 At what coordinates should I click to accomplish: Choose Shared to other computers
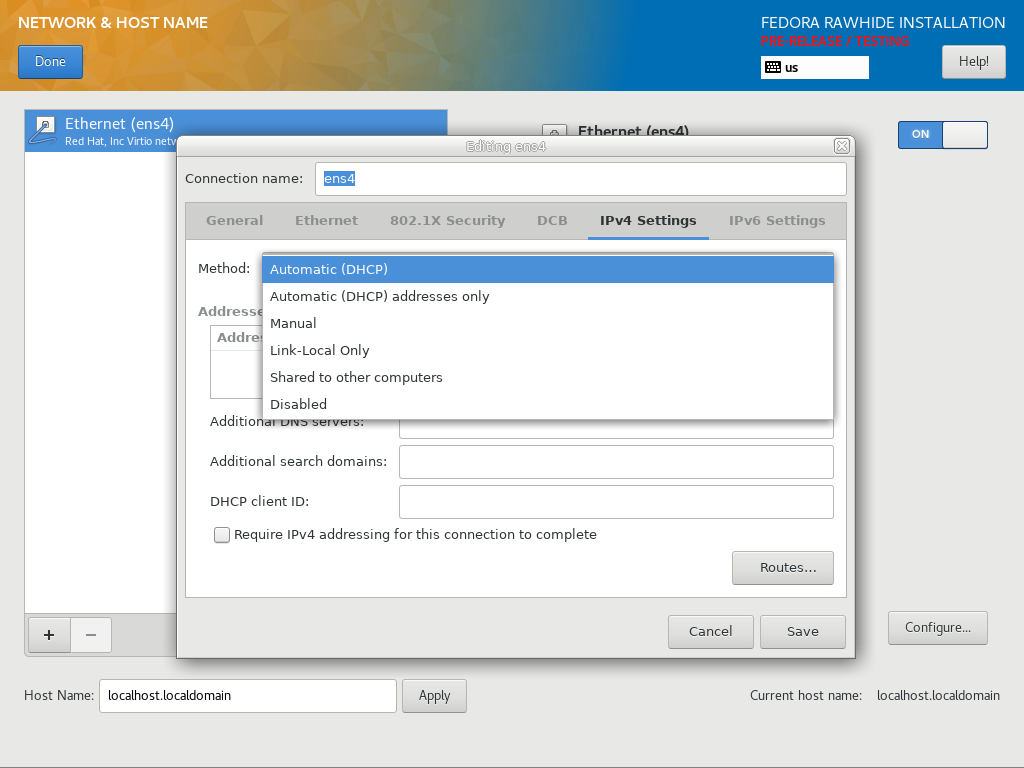548,377
